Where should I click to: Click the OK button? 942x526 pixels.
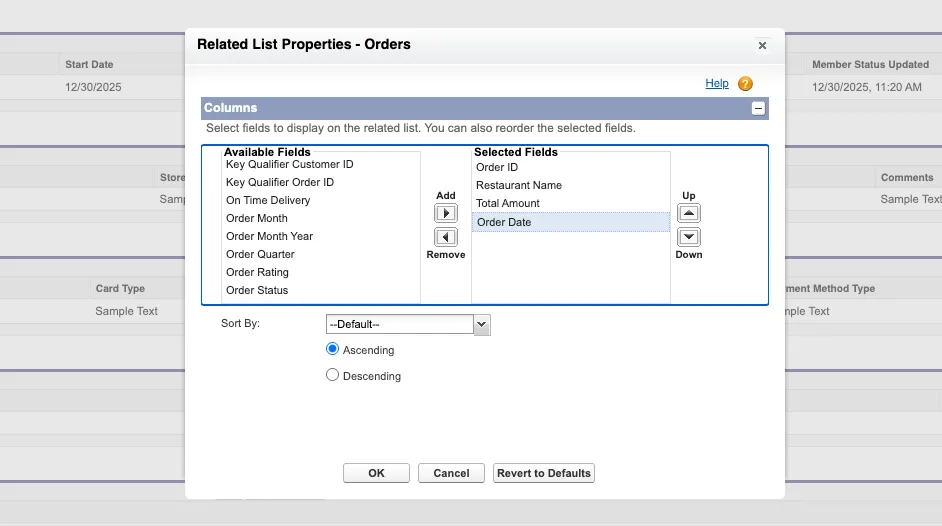click(376, 473)
